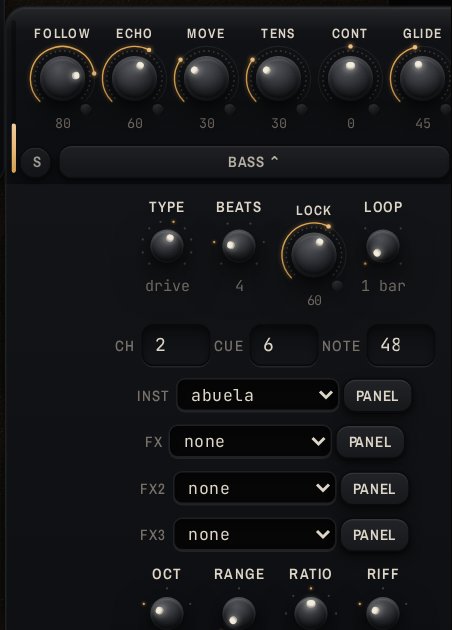452x630 pixels.
Task: Click the NOTE input field showing 48
Action: click(x=401, y=345)
